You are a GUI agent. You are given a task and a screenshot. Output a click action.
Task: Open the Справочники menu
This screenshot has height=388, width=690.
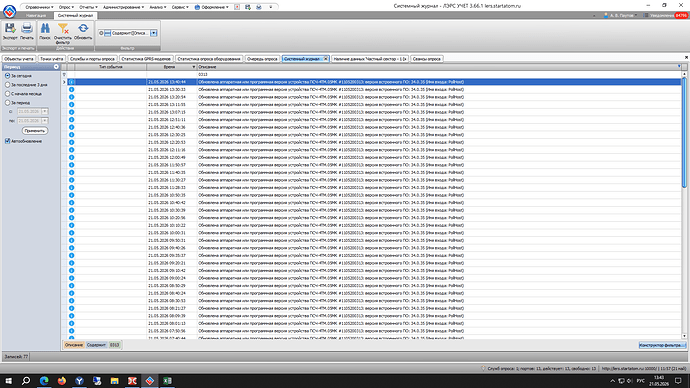[x=39, y=7]
